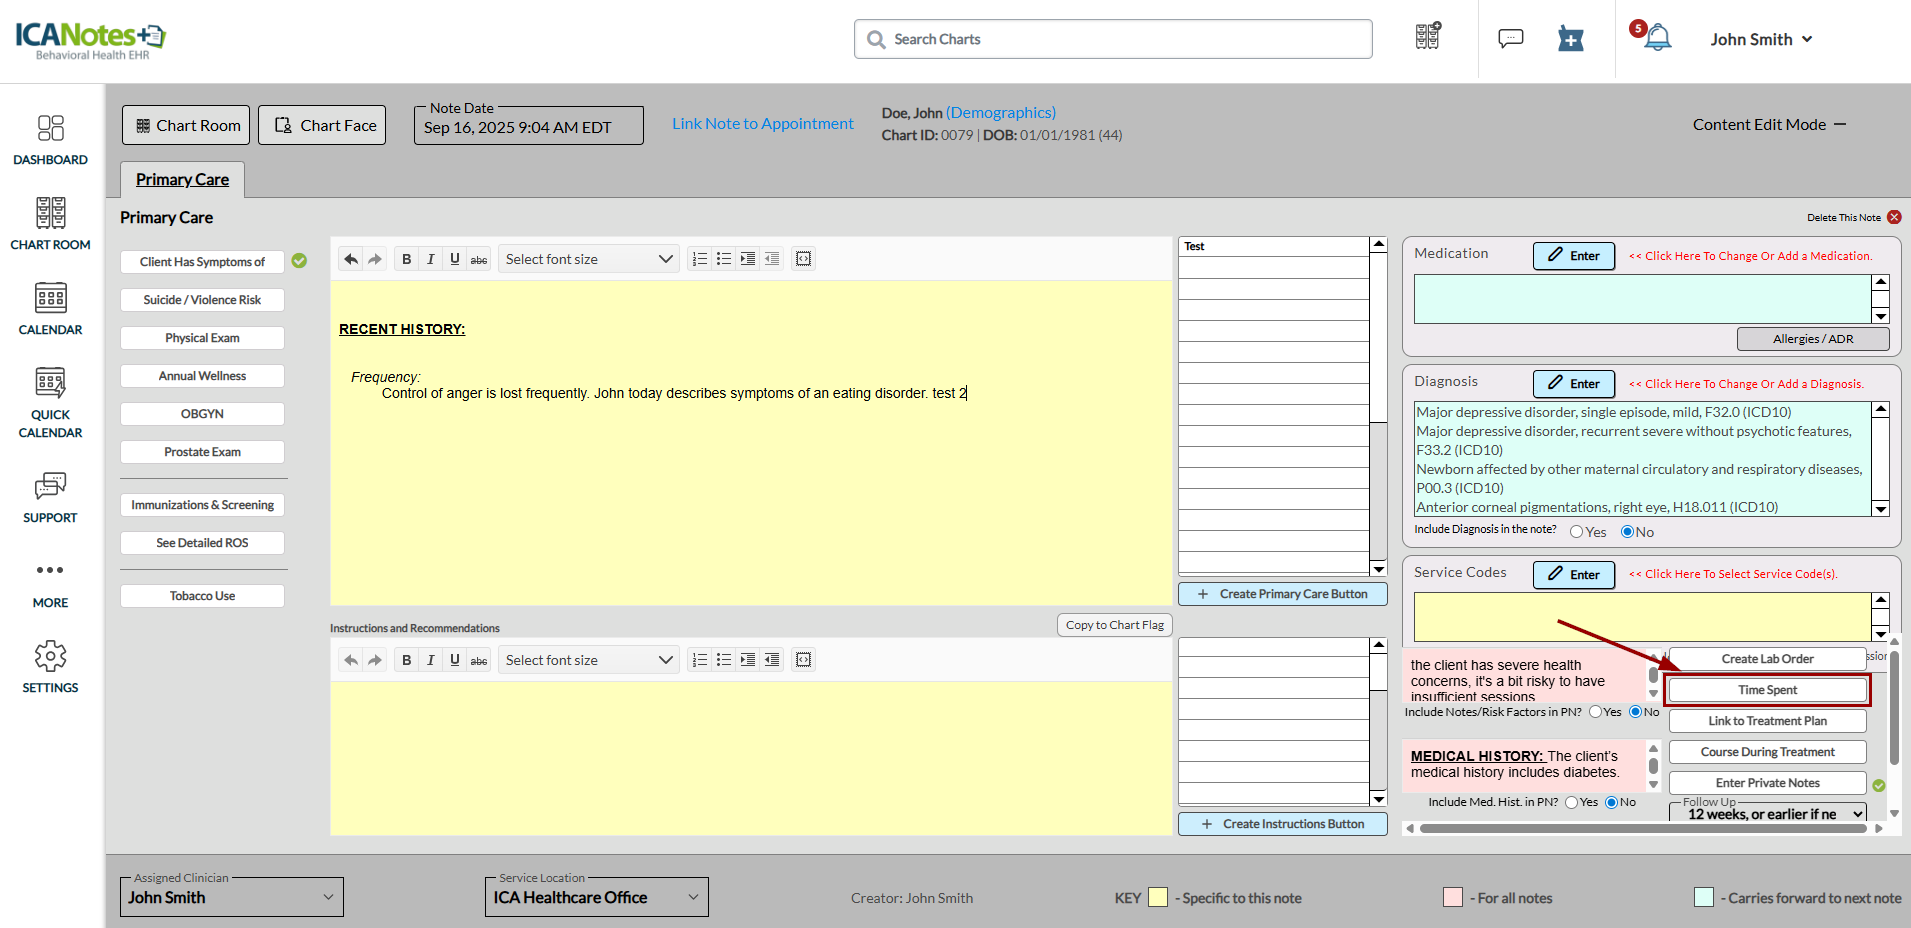
Task: Click the Allergies / ADR button
Action: coord(1813,339)
